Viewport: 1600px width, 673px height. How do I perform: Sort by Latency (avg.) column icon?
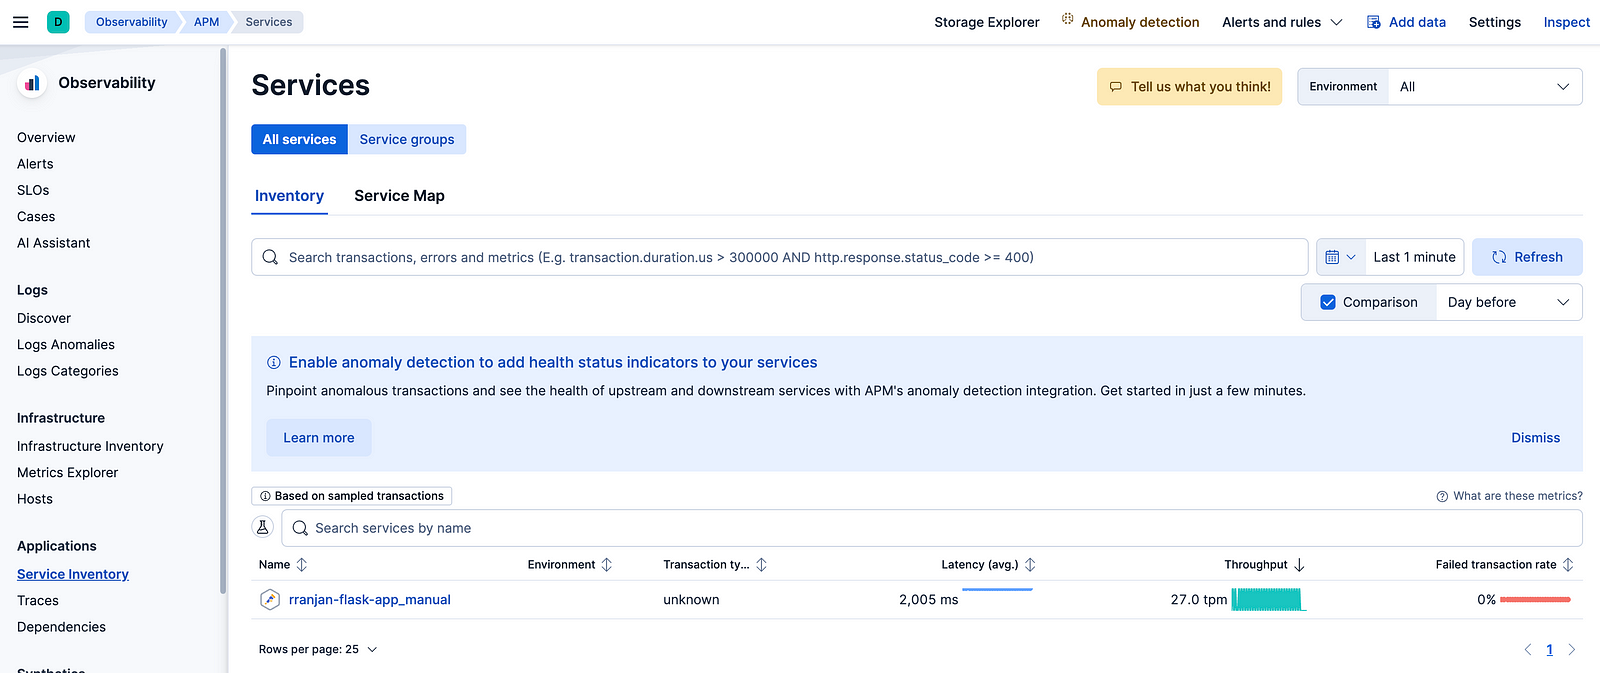tap(1030, 565)
